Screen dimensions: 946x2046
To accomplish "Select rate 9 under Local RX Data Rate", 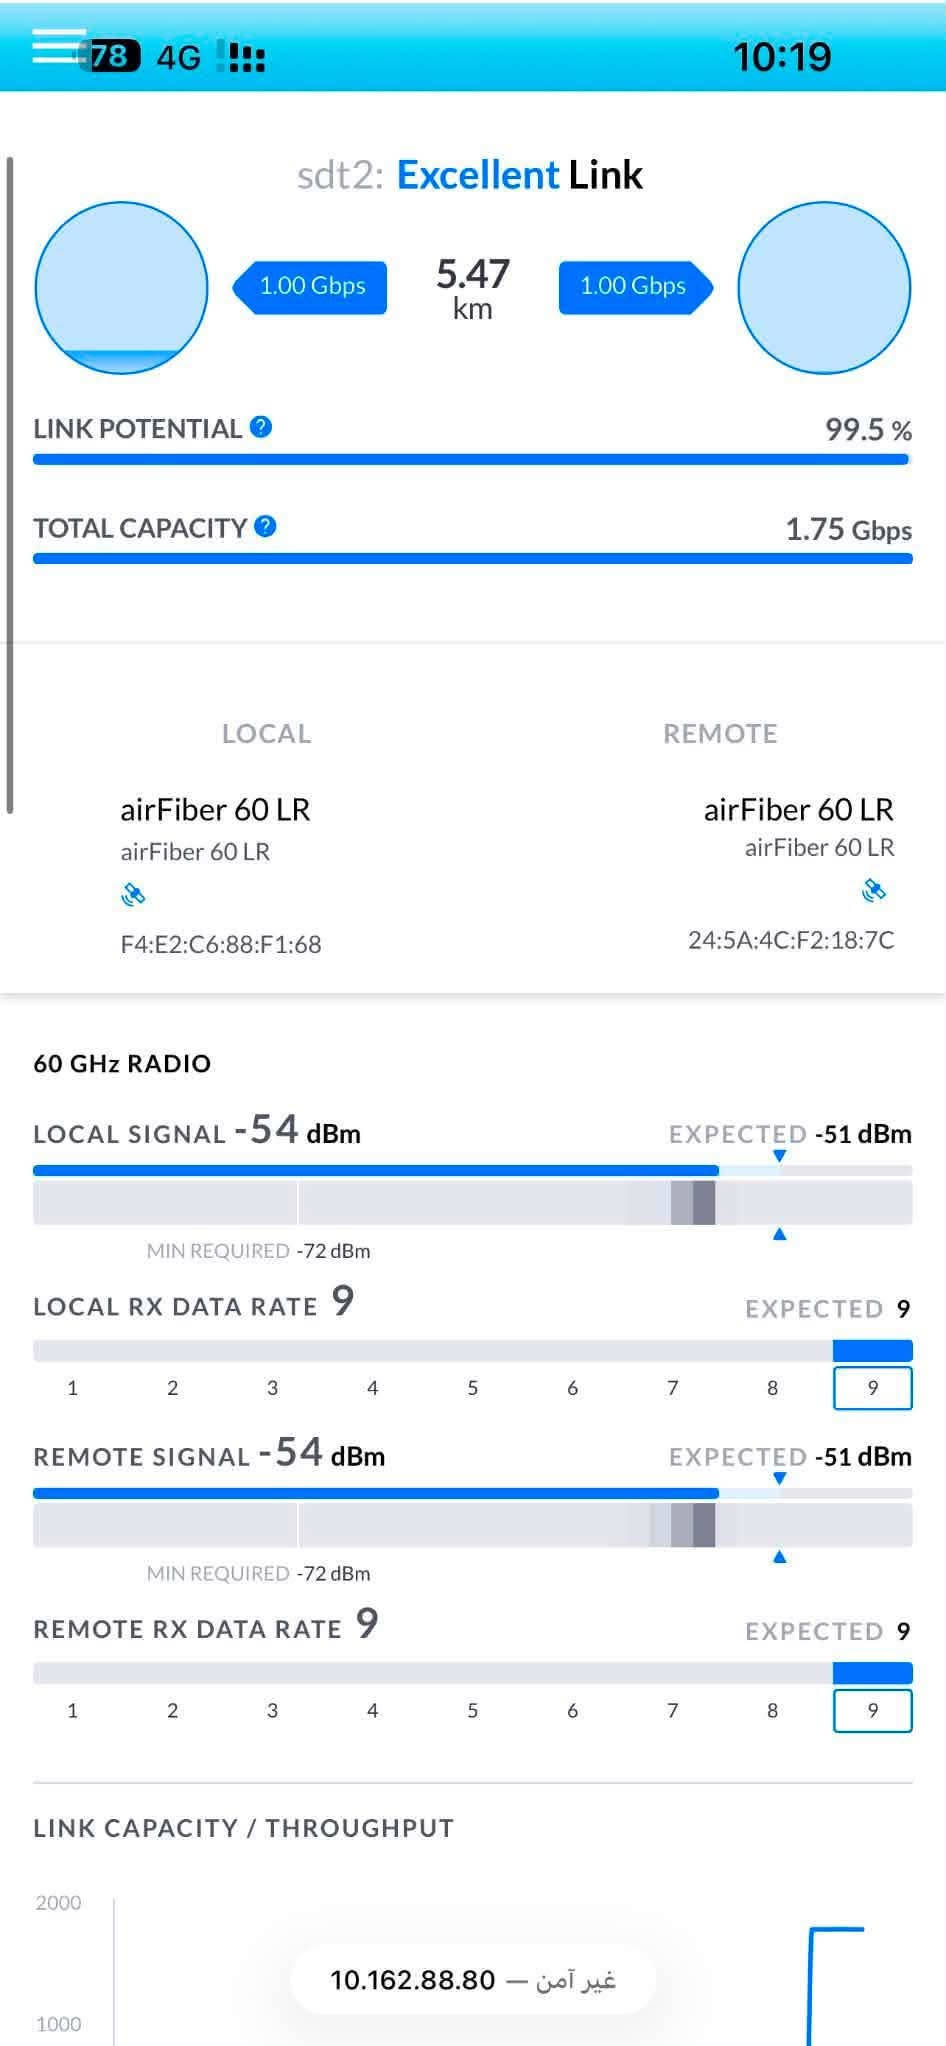I will 872,1388.
